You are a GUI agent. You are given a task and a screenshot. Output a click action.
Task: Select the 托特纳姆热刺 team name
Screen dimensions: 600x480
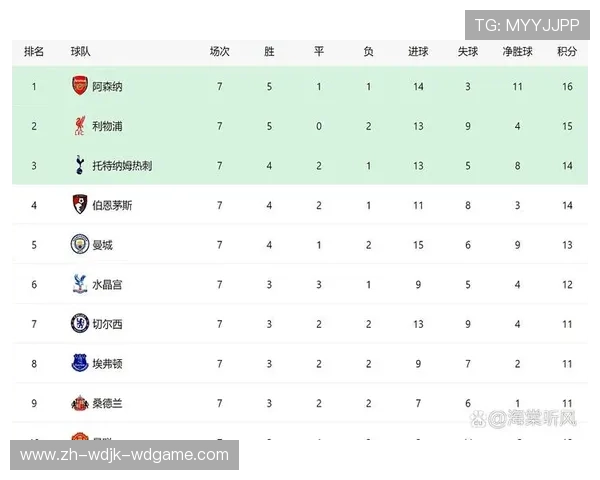point(122,166)
